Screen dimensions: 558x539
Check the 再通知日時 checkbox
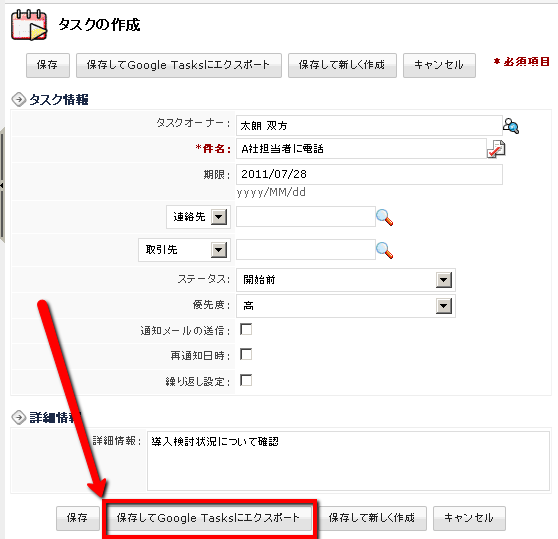coord(246,354)
